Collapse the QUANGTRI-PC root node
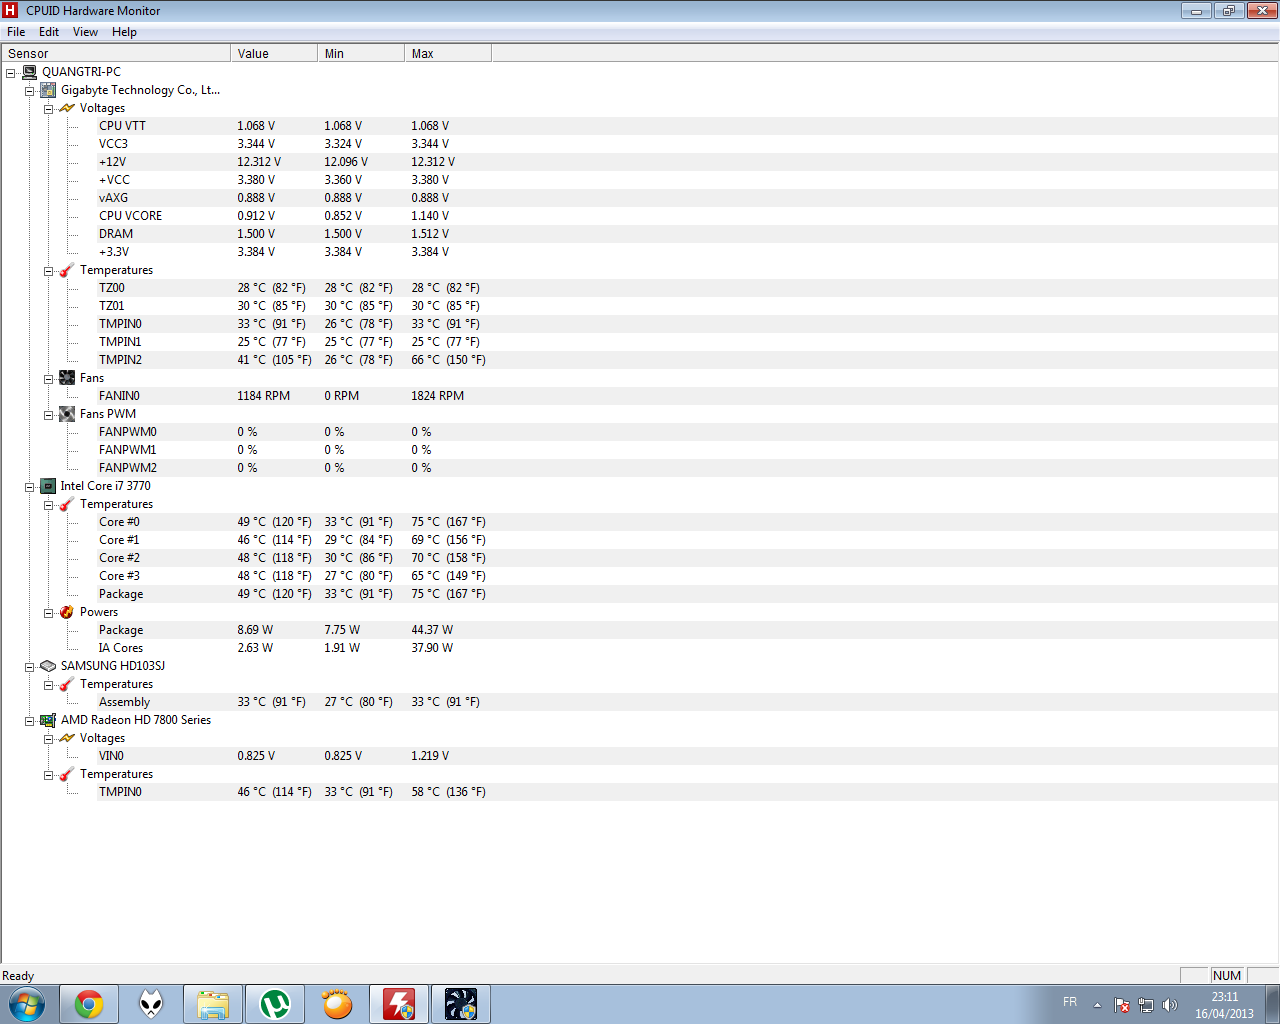 click(11, 73)
